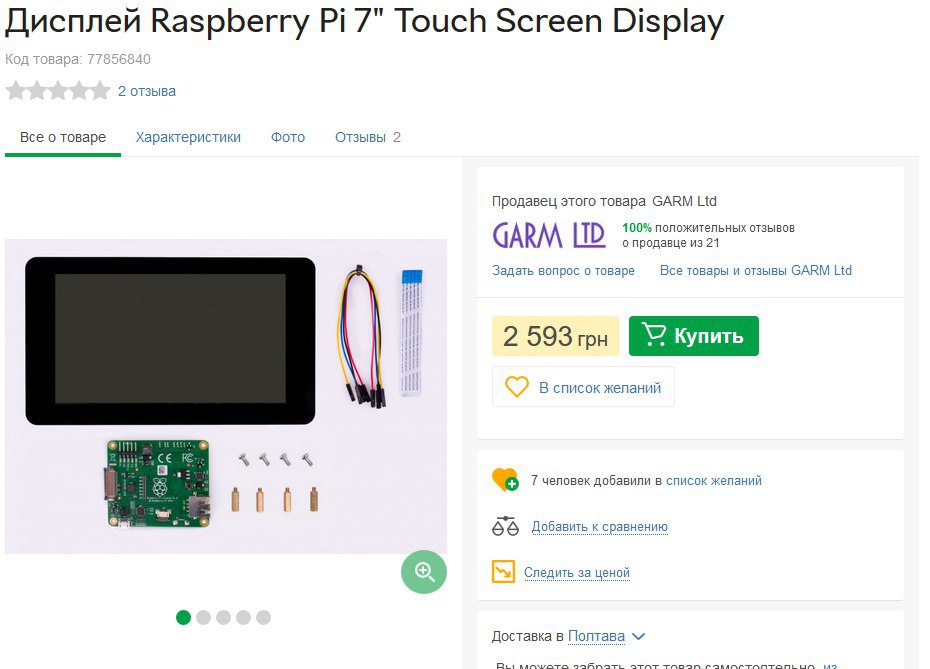Open the 2 отзыва reviews link
Viewport: 930px width, 669px height.
point(146,91)
